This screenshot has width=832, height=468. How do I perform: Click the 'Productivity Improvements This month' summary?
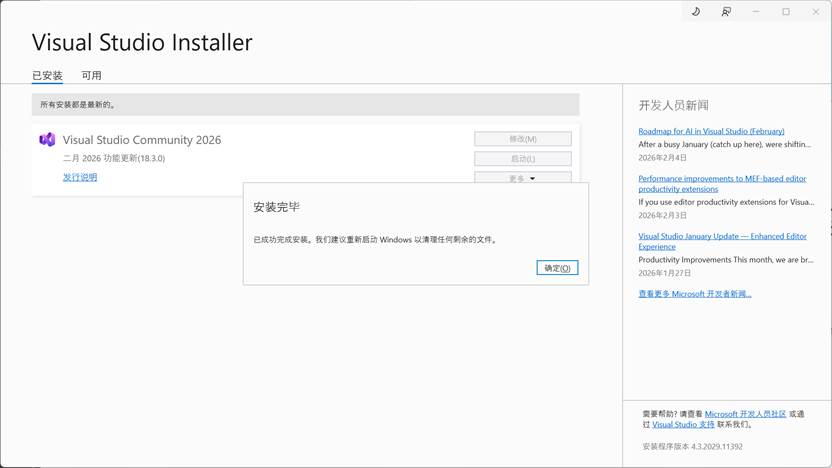click(x=725, y=259)
